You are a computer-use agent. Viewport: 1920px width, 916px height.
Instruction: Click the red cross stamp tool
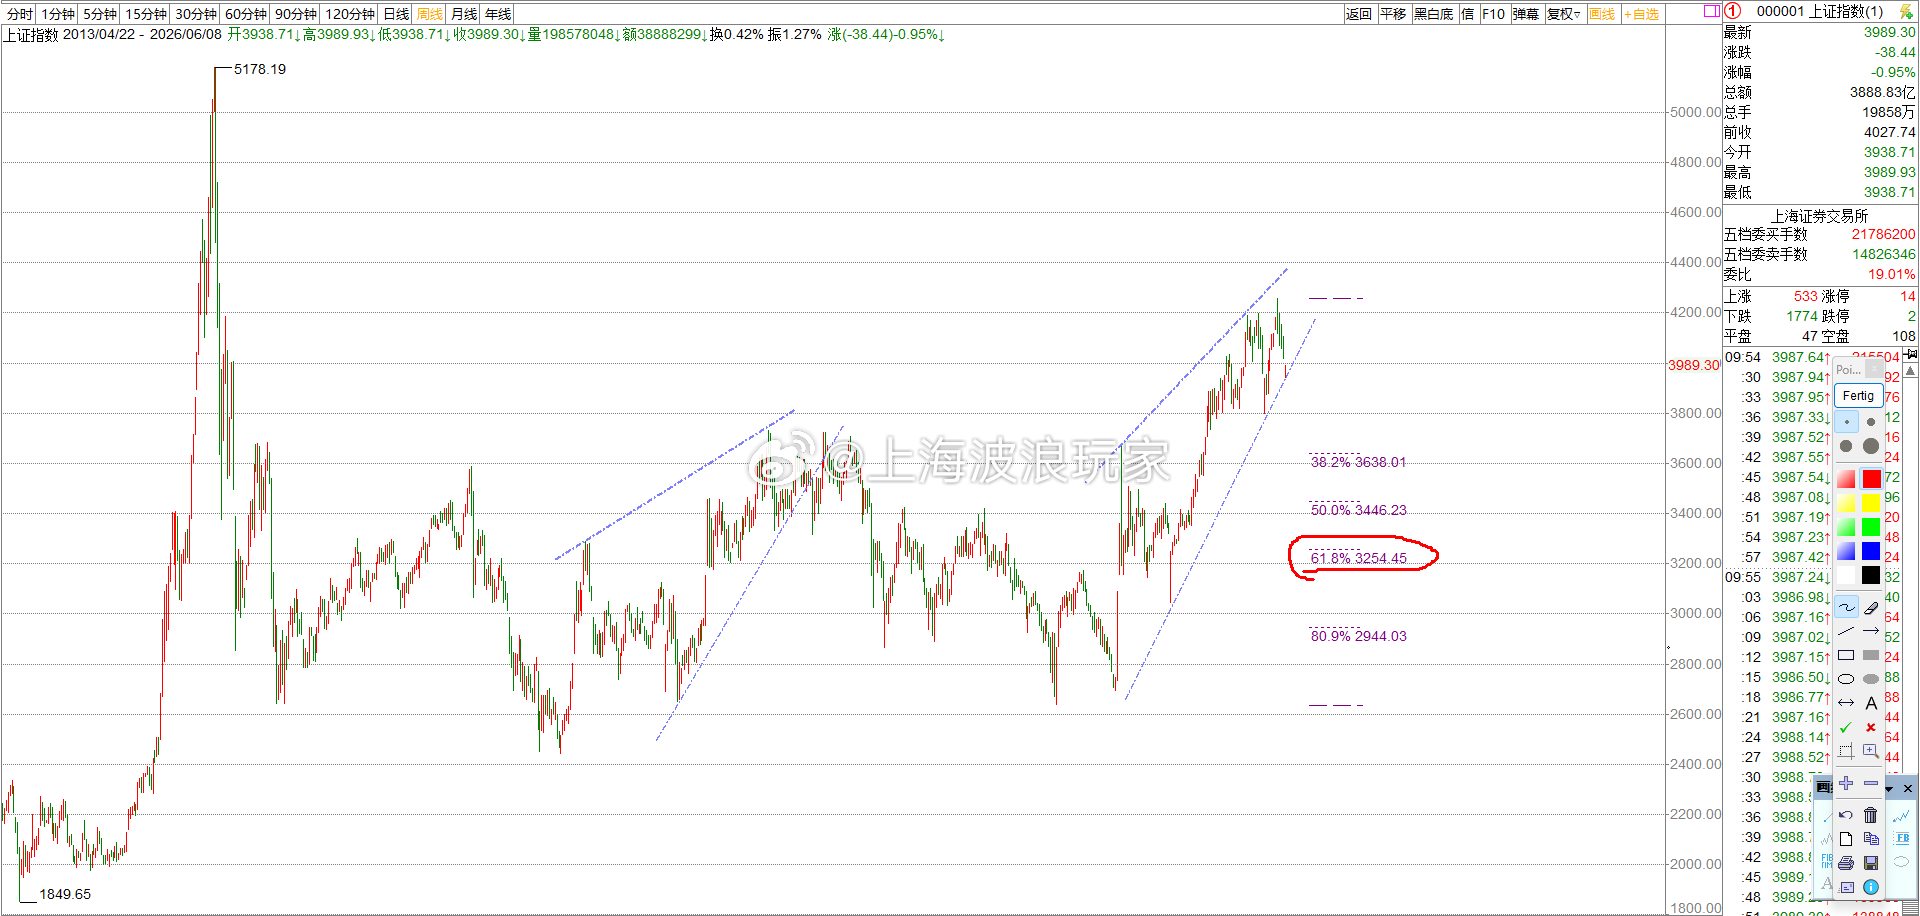[x=1871, y=727]
